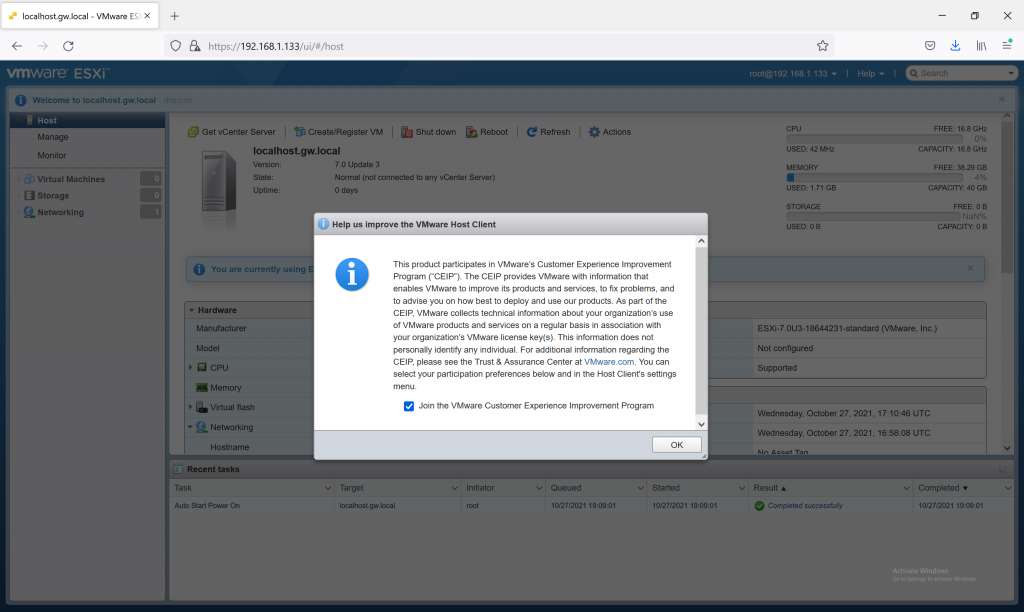Open the root@192.168.1.133 user dropdown
Viewport: 1024px width, 612px height.
tap(792, 73)
